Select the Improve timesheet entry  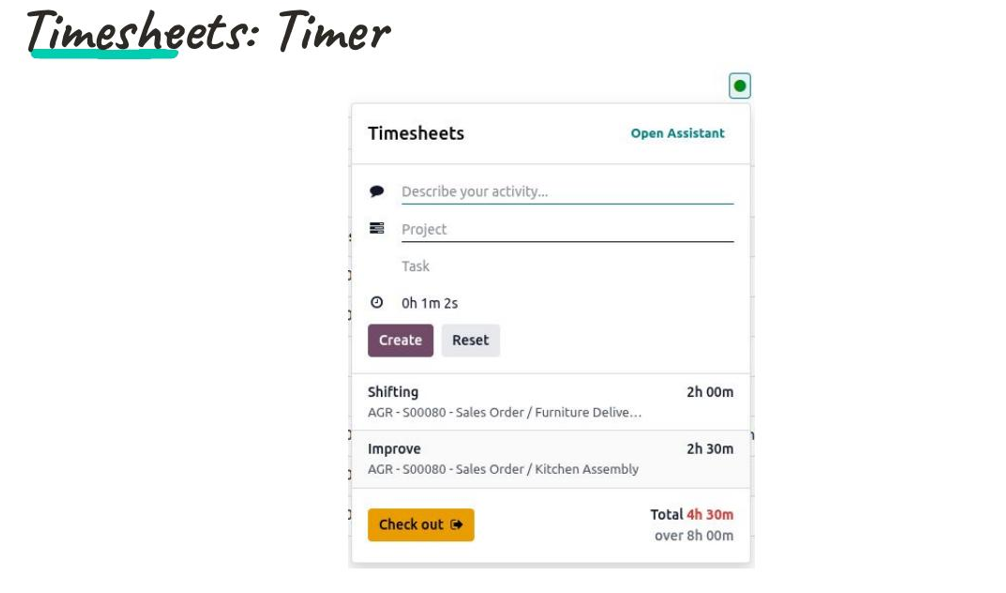(394, 449)
